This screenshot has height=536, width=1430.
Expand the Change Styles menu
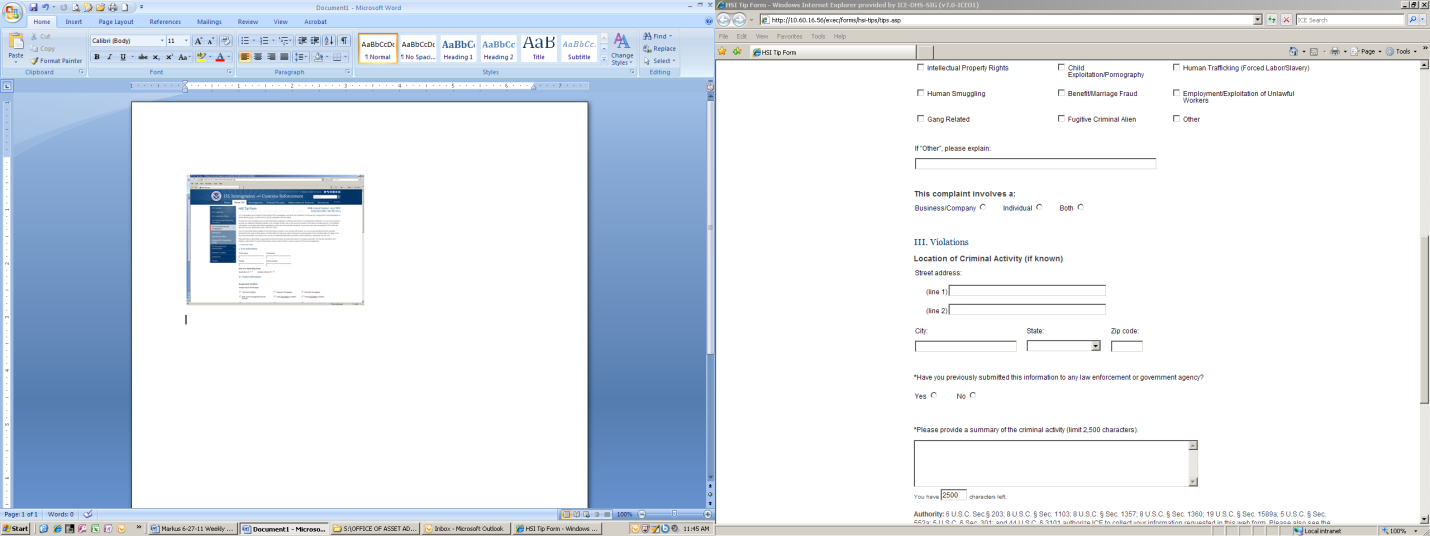click(x=622, y=48)
